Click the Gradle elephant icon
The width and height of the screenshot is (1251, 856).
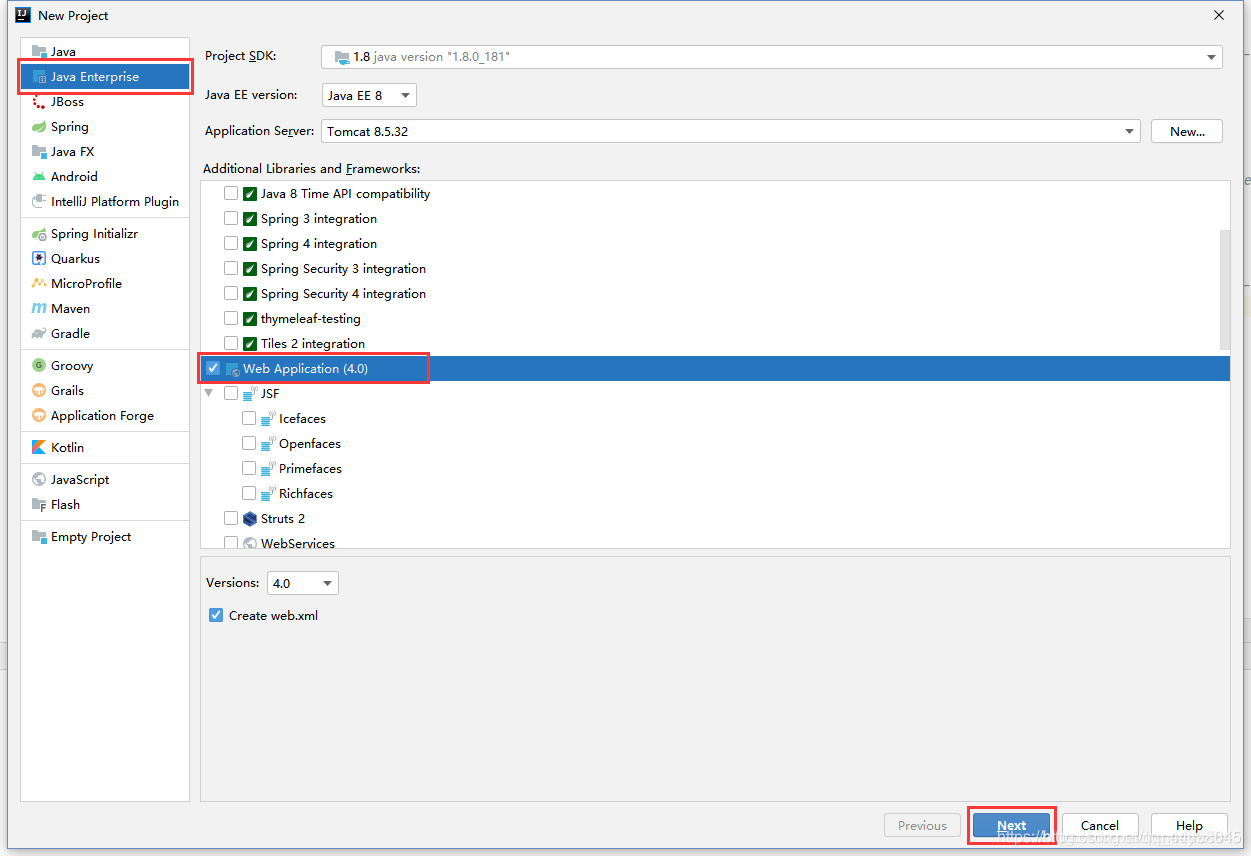39,334
